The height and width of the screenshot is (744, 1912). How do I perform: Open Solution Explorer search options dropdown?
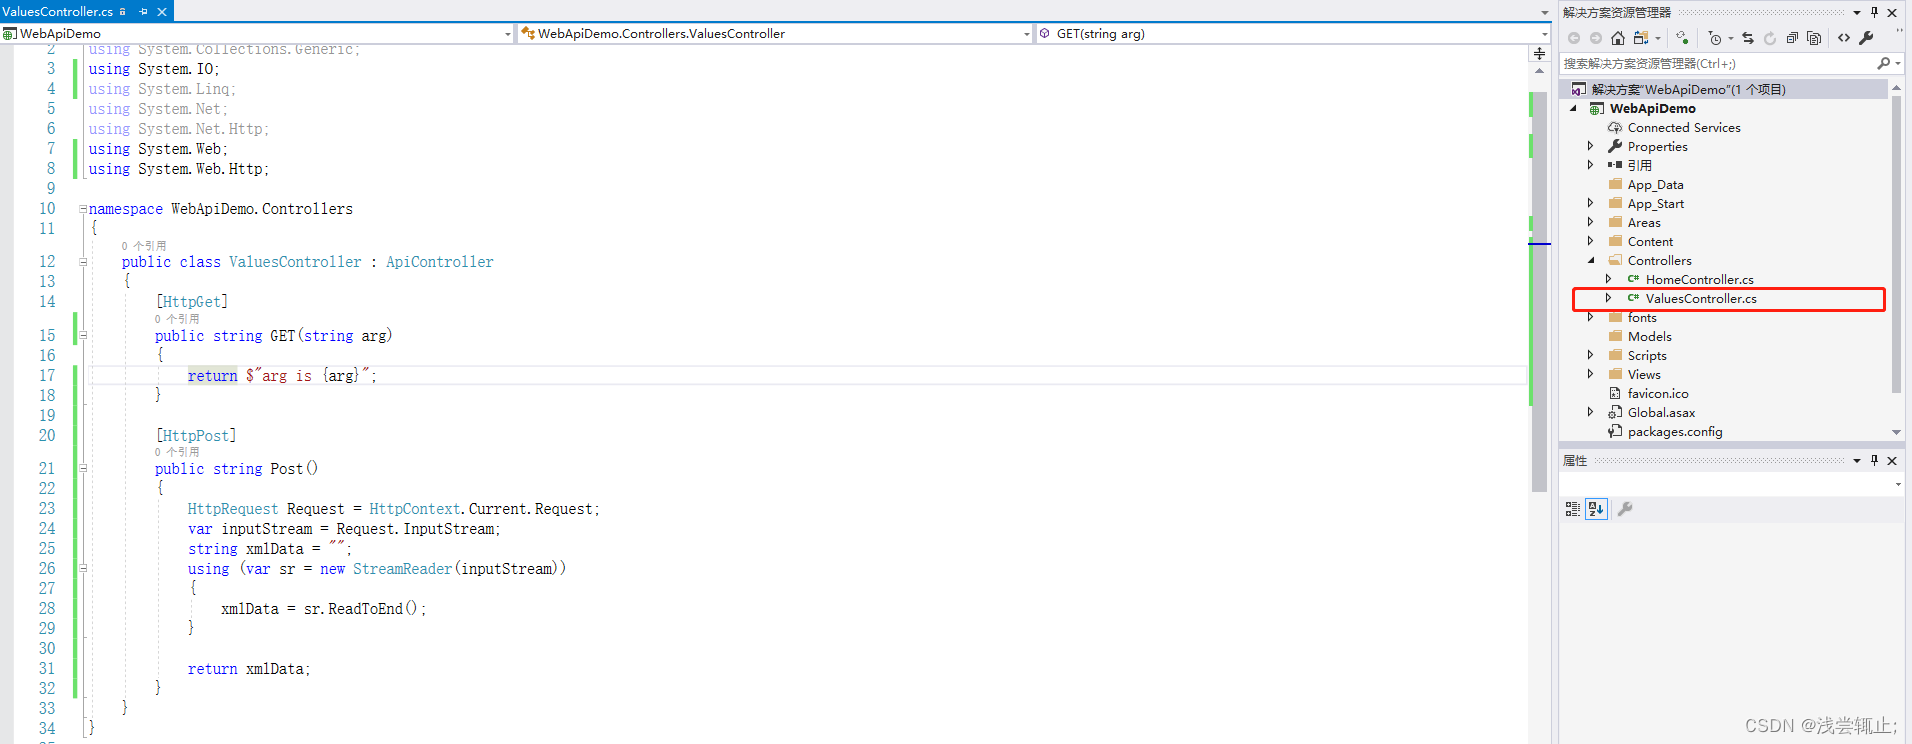[x=1897, y=63]
